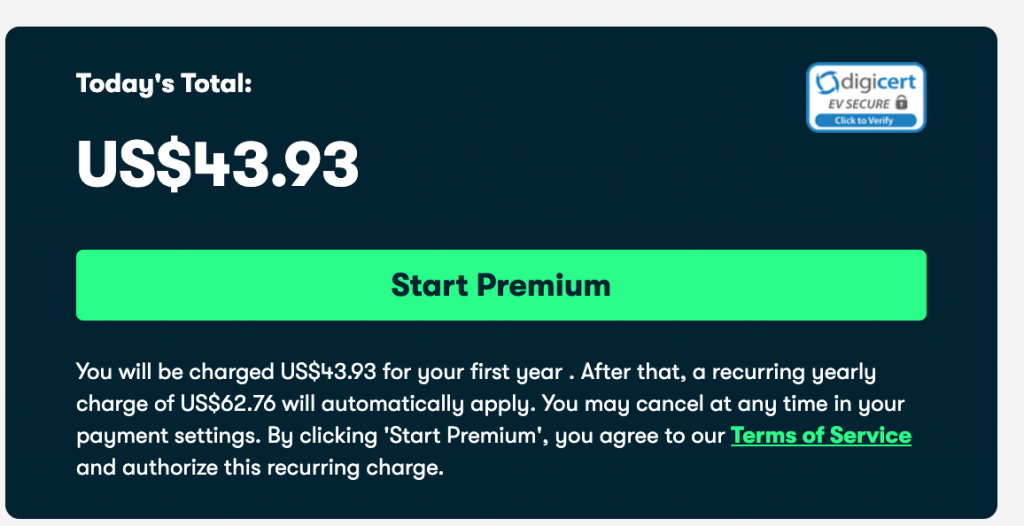1024x526 pixels.
Task: Click the padlock icon in the badge
Action: pos(901,103)
